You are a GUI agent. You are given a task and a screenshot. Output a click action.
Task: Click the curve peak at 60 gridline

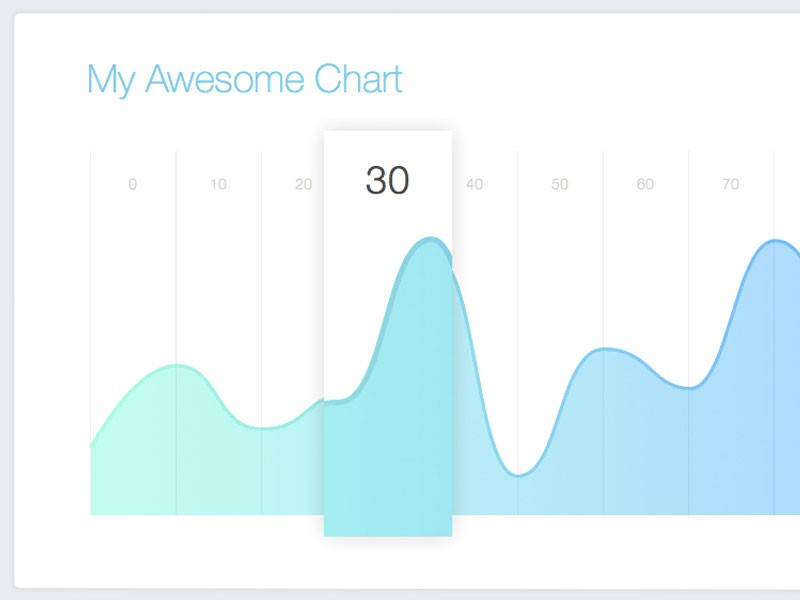tap(604, 349)
